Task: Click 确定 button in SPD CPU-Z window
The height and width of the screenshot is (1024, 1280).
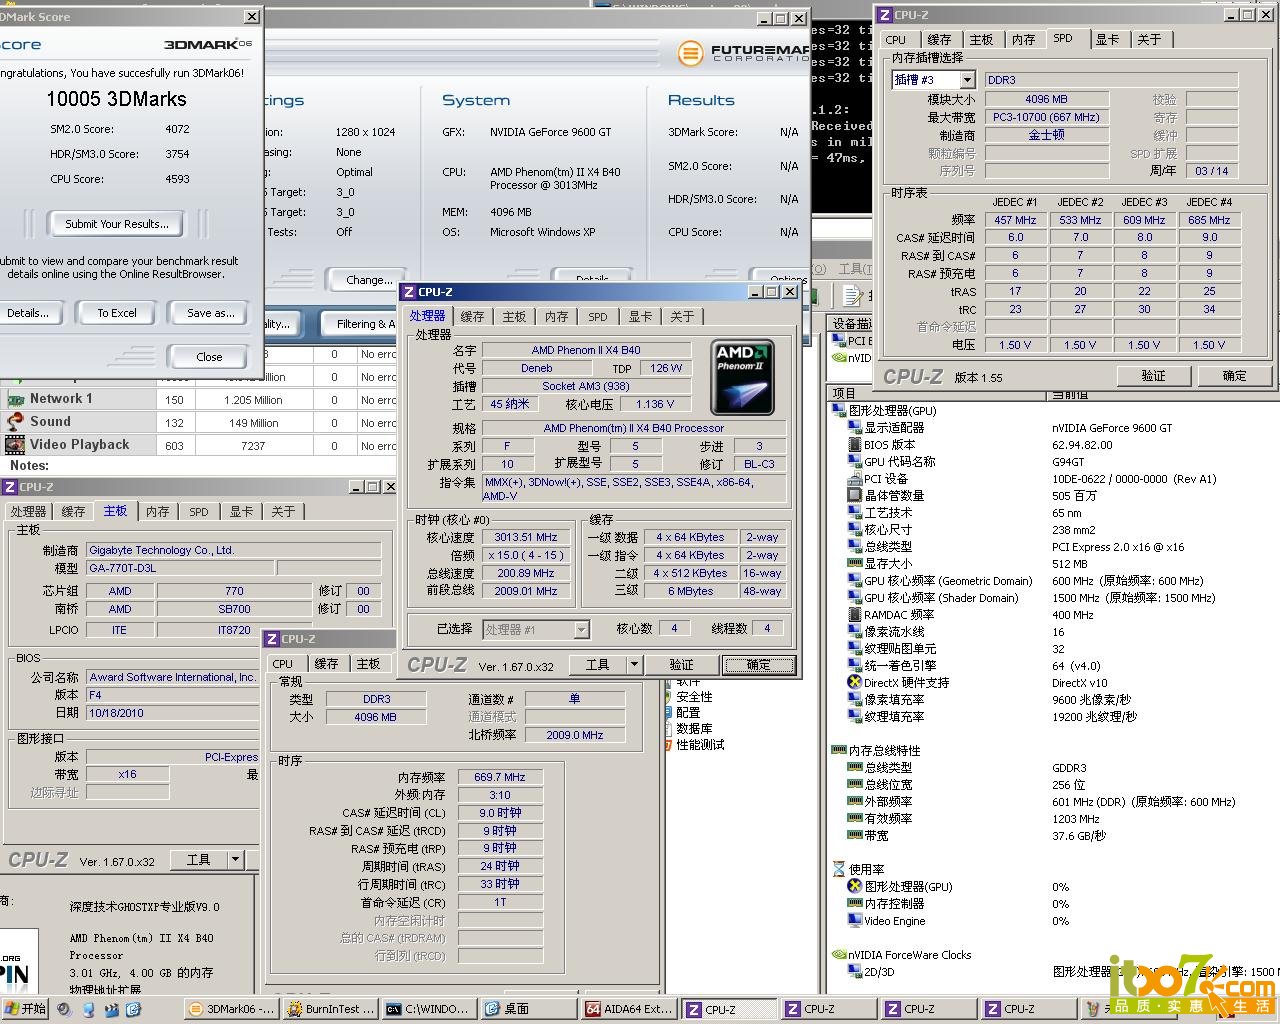Action: (1234, 376)
